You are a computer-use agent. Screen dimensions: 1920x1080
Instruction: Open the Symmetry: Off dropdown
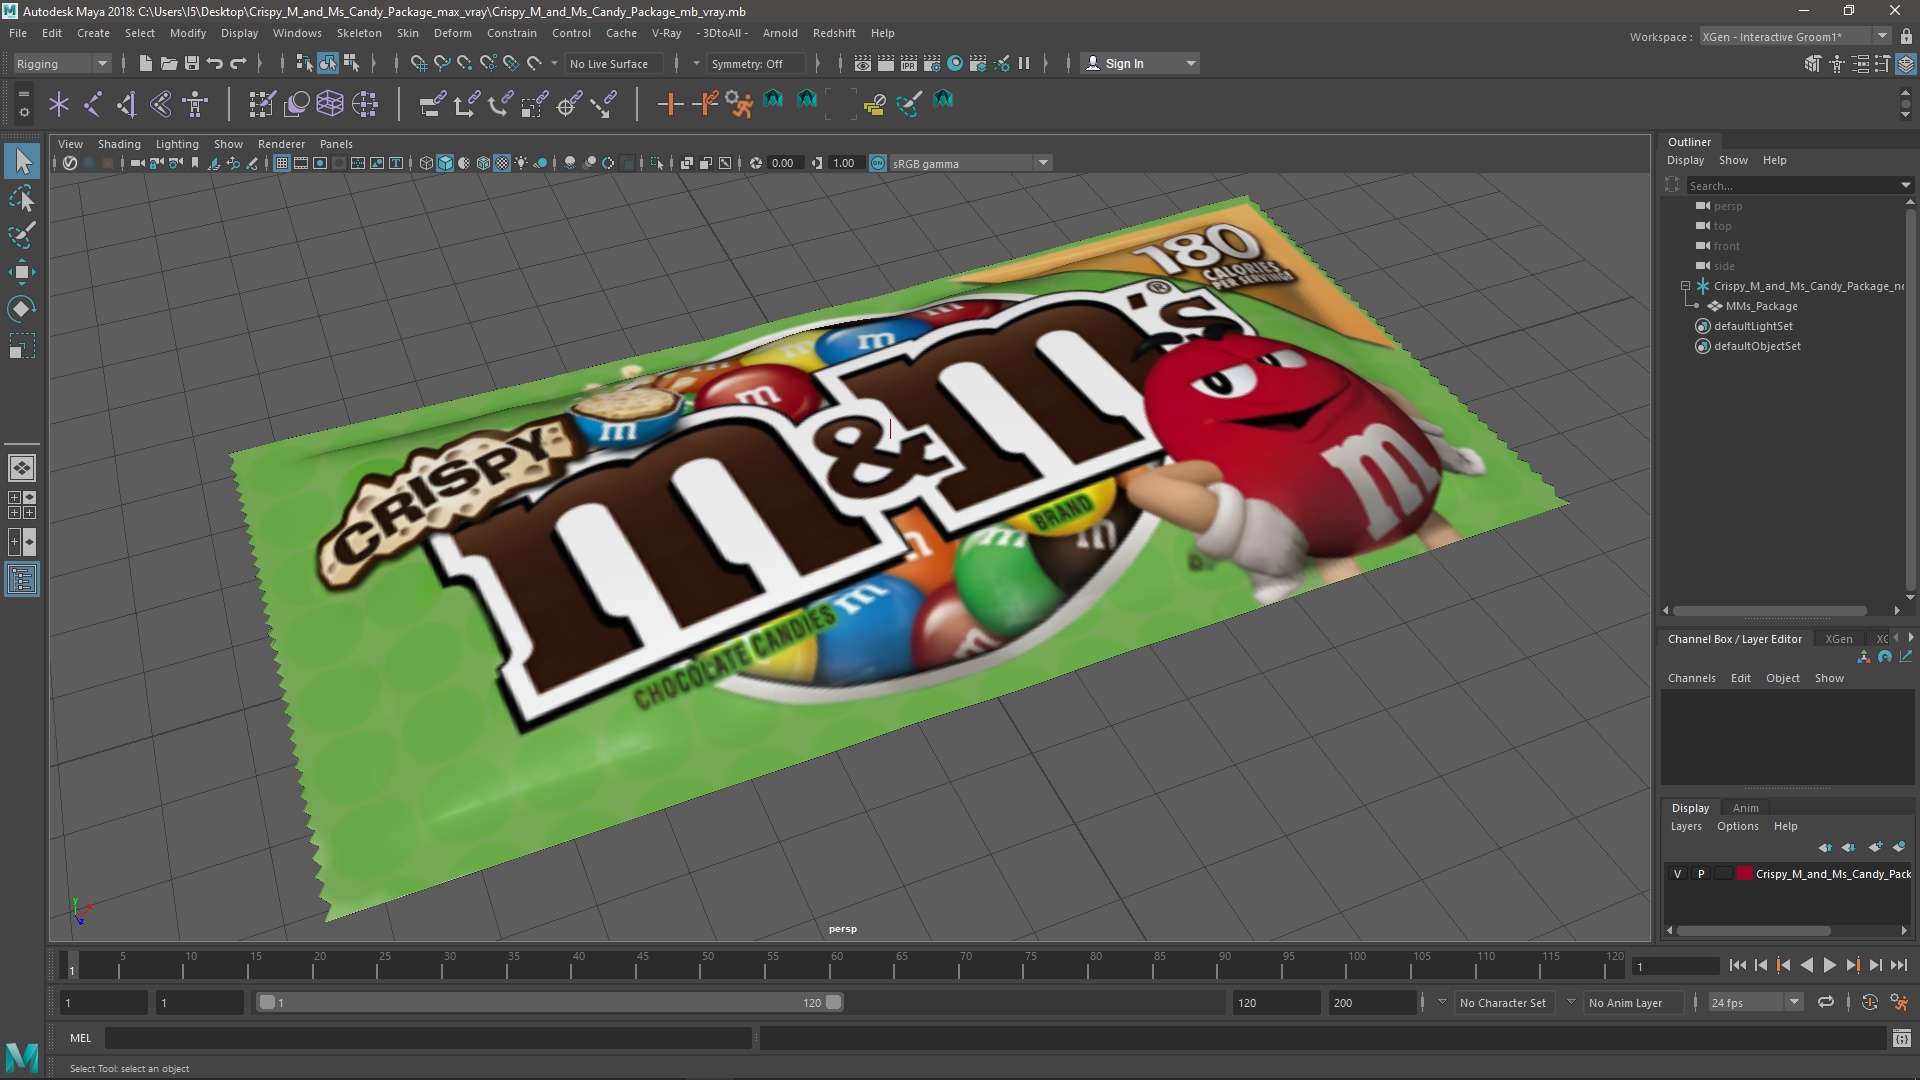click(x=755, y=63)
